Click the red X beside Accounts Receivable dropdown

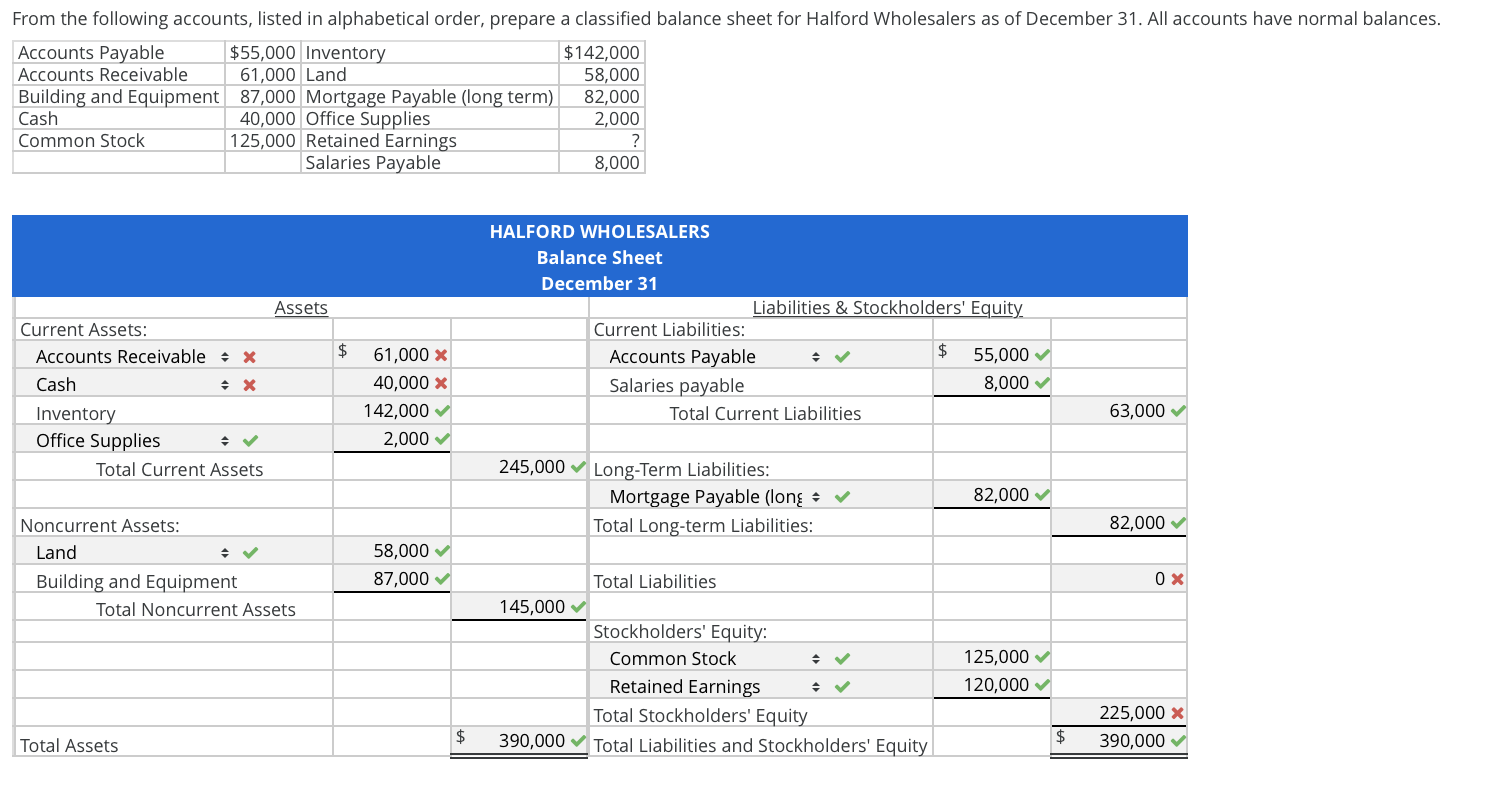250,357
